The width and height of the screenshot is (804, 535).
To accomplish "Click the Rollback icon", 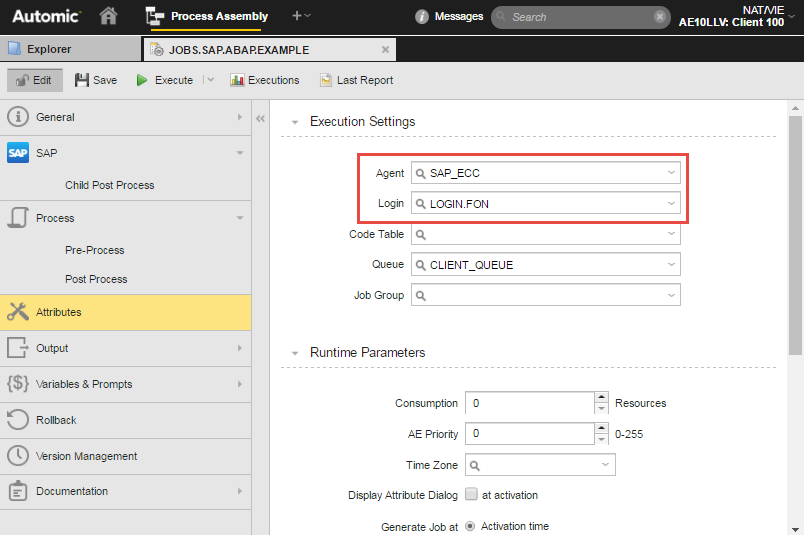I will click(x=18, y=420).
